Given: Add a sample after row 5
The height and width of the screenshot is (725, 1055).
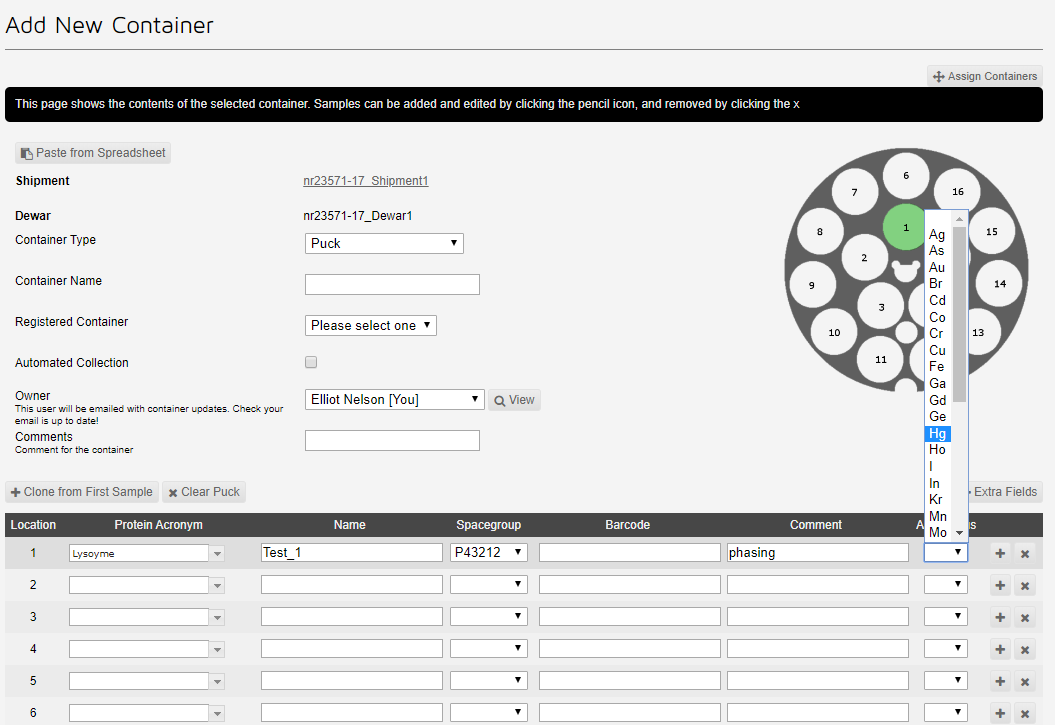Looking at the screenshot, I should click(x=1000, y=681).
